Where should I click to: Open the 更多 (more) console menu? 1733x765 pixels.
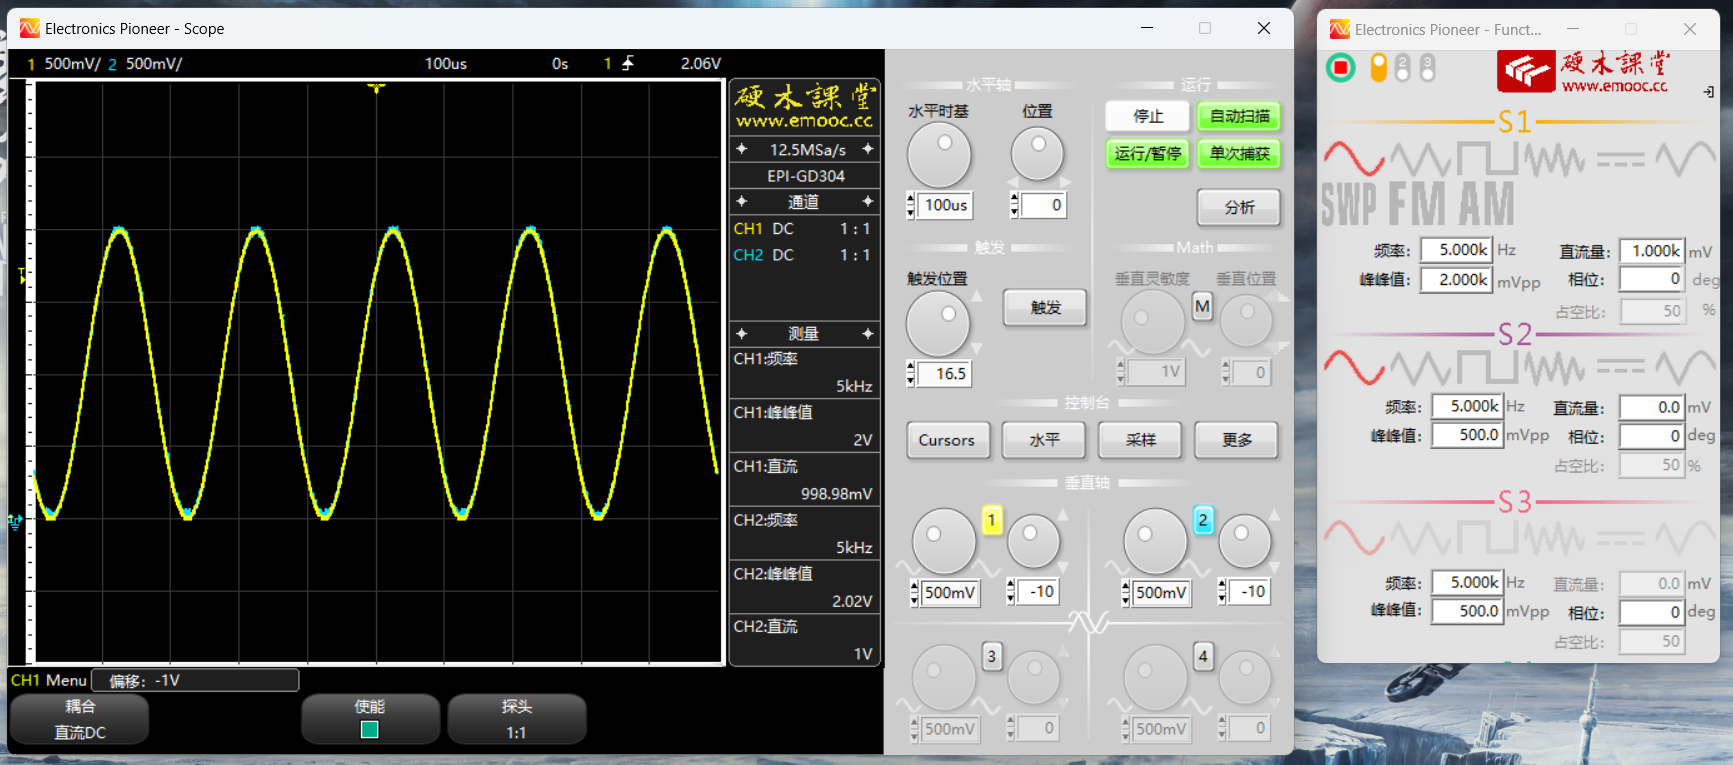(1236, 440)
